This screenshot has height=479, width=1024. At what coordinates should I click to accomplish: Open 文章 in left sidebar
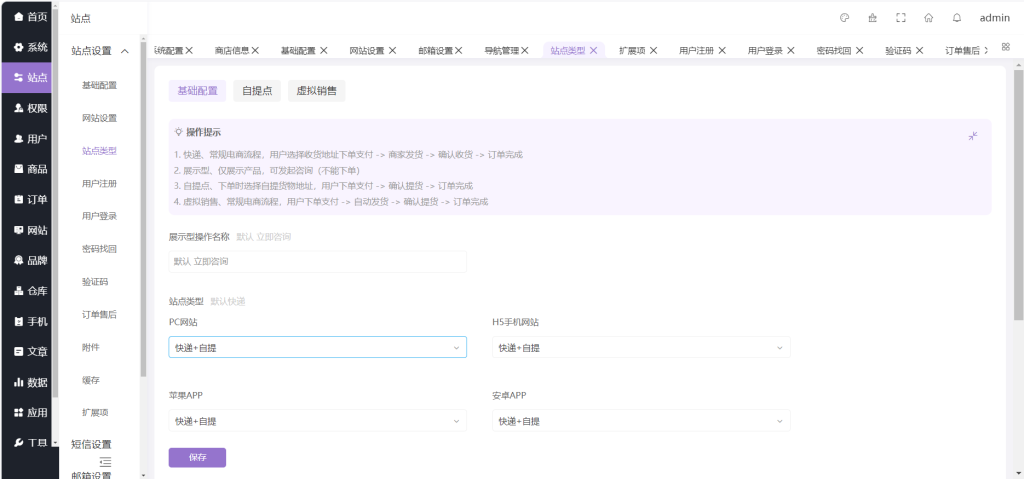point(30,352)
